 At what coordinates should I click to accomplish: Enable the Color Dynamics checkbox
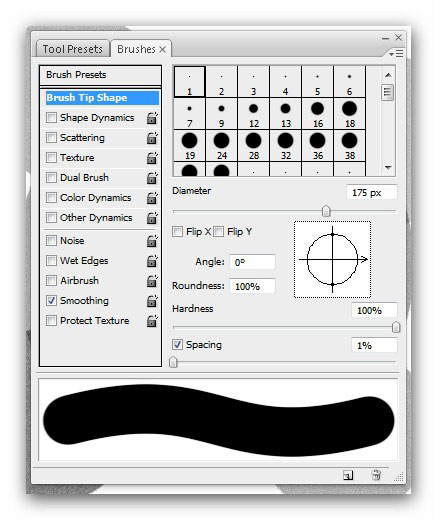click(51, 197)
